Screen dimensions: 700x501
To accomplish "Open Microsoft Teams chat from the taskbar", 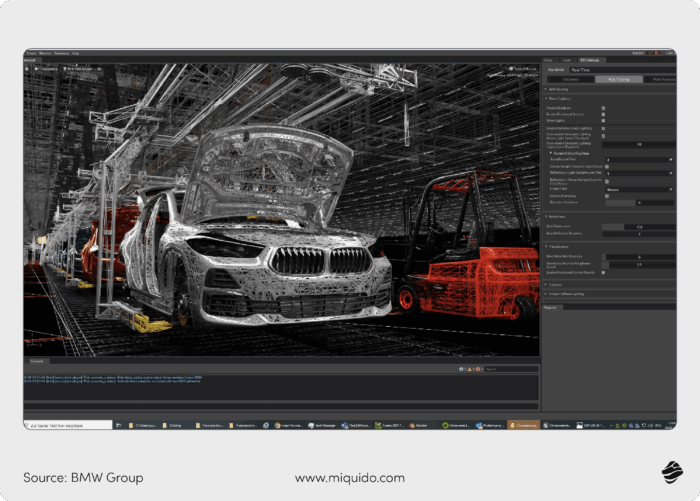I will 355,426.
